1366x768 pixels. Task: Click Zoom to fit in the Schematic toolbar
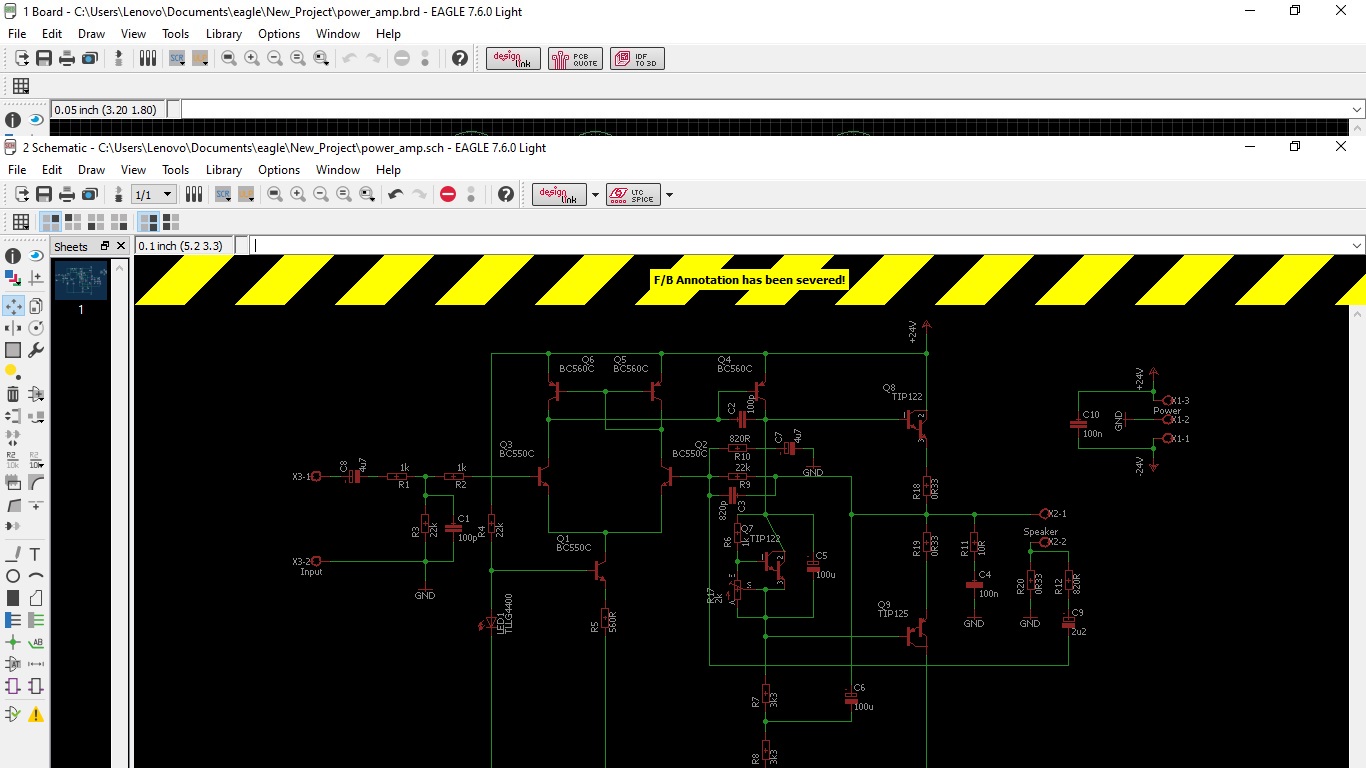[275, 194]
